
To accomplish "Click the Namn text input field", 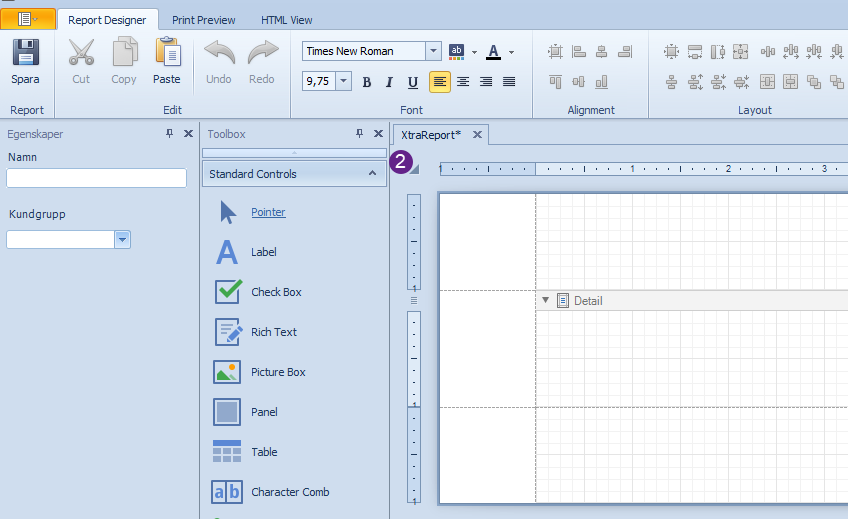I will 96,178.
